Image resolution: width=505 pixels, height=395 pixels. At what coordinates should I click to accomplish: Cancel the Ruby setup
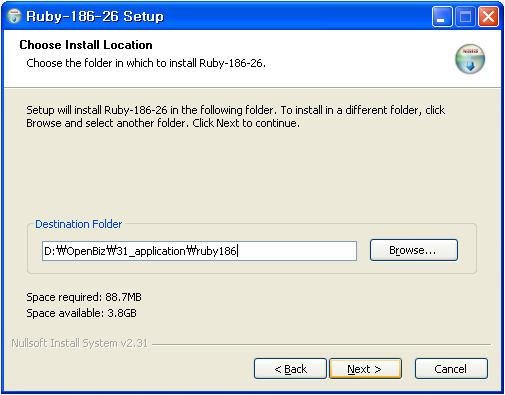coord(451,369)
